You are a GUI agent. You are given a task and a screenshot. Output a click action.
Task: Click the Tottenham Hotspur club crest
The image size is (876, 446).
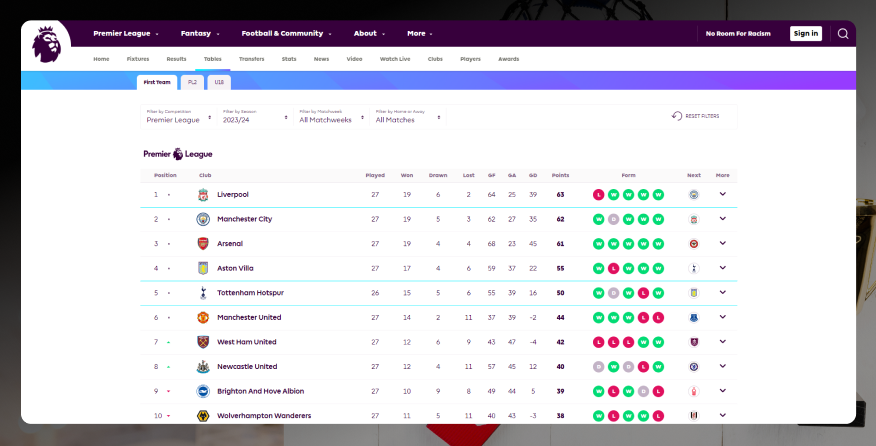click(x=203, y=293)
